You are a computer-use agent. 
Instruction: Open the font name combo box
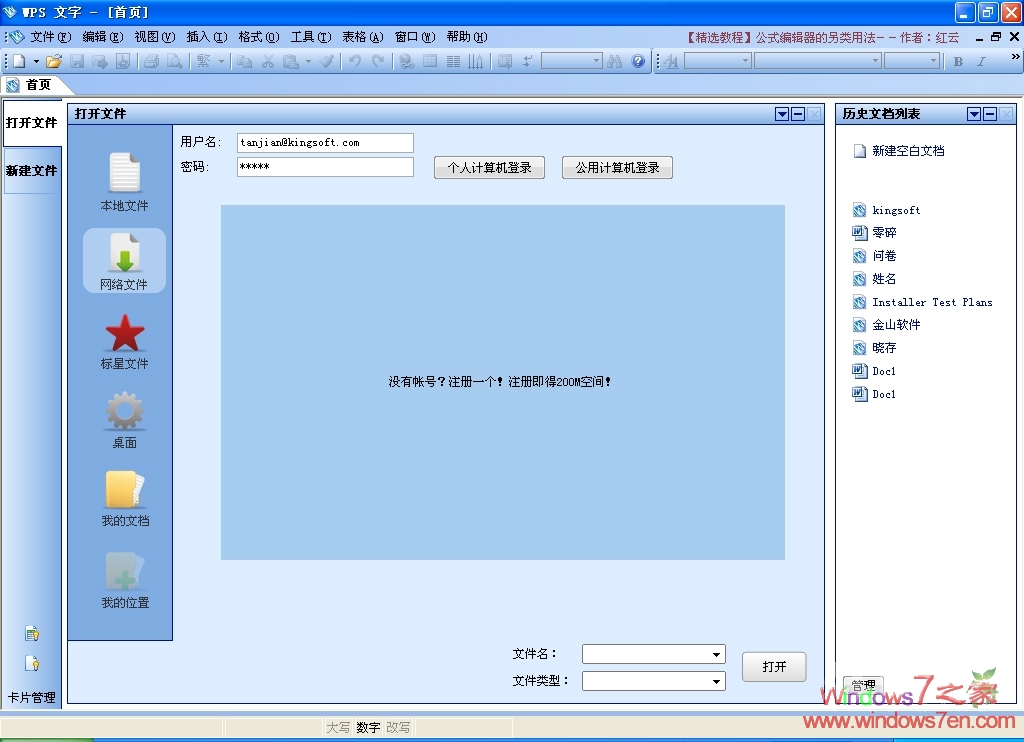coord(818,61)
